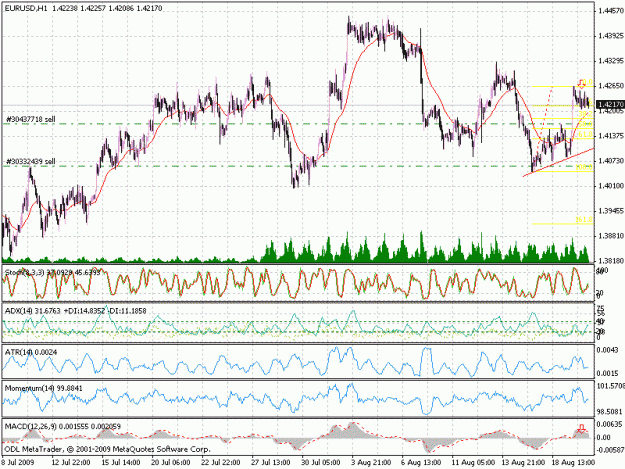The height and width of the screenshot is (469, 625).
Task: Click the ATR axis value 0.0043
Action: pyautogui.click(x=608, y=350)
